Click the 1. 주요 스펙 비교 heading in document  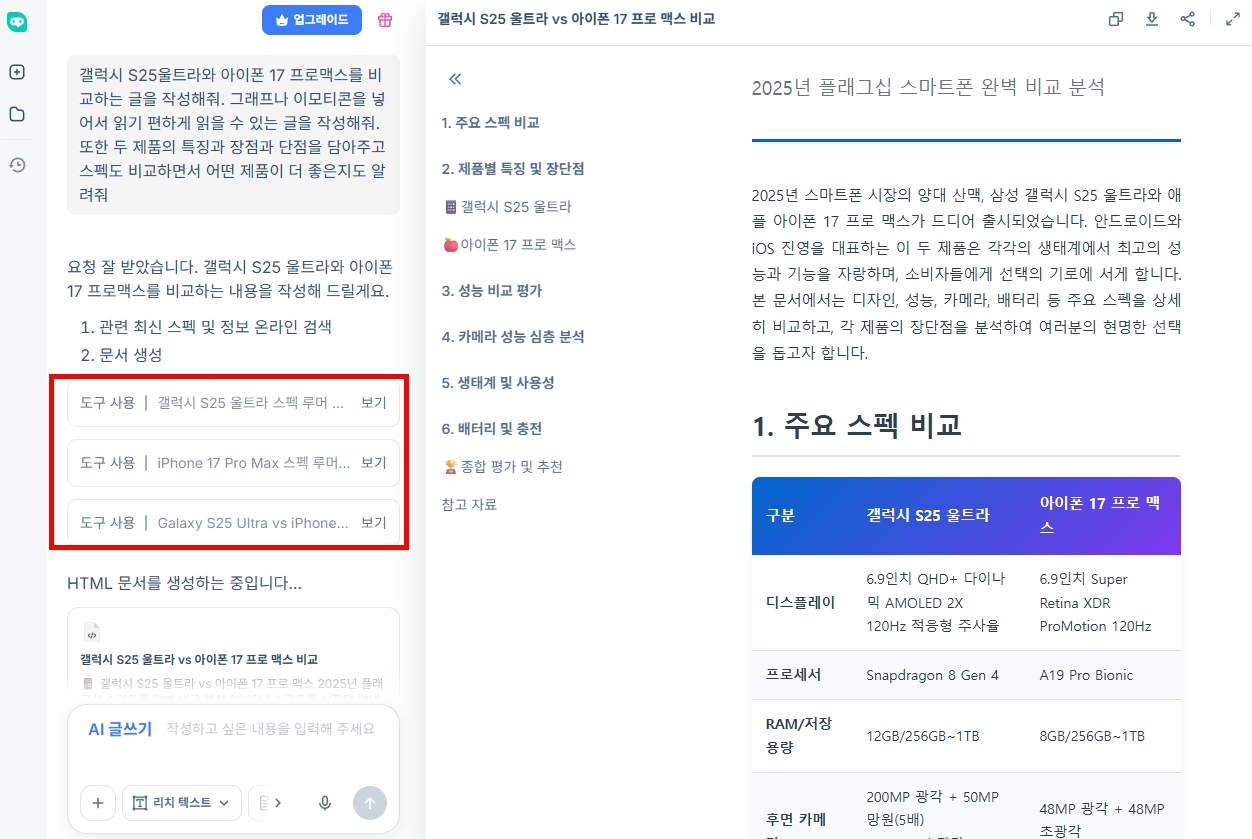(x=857, y=424)
